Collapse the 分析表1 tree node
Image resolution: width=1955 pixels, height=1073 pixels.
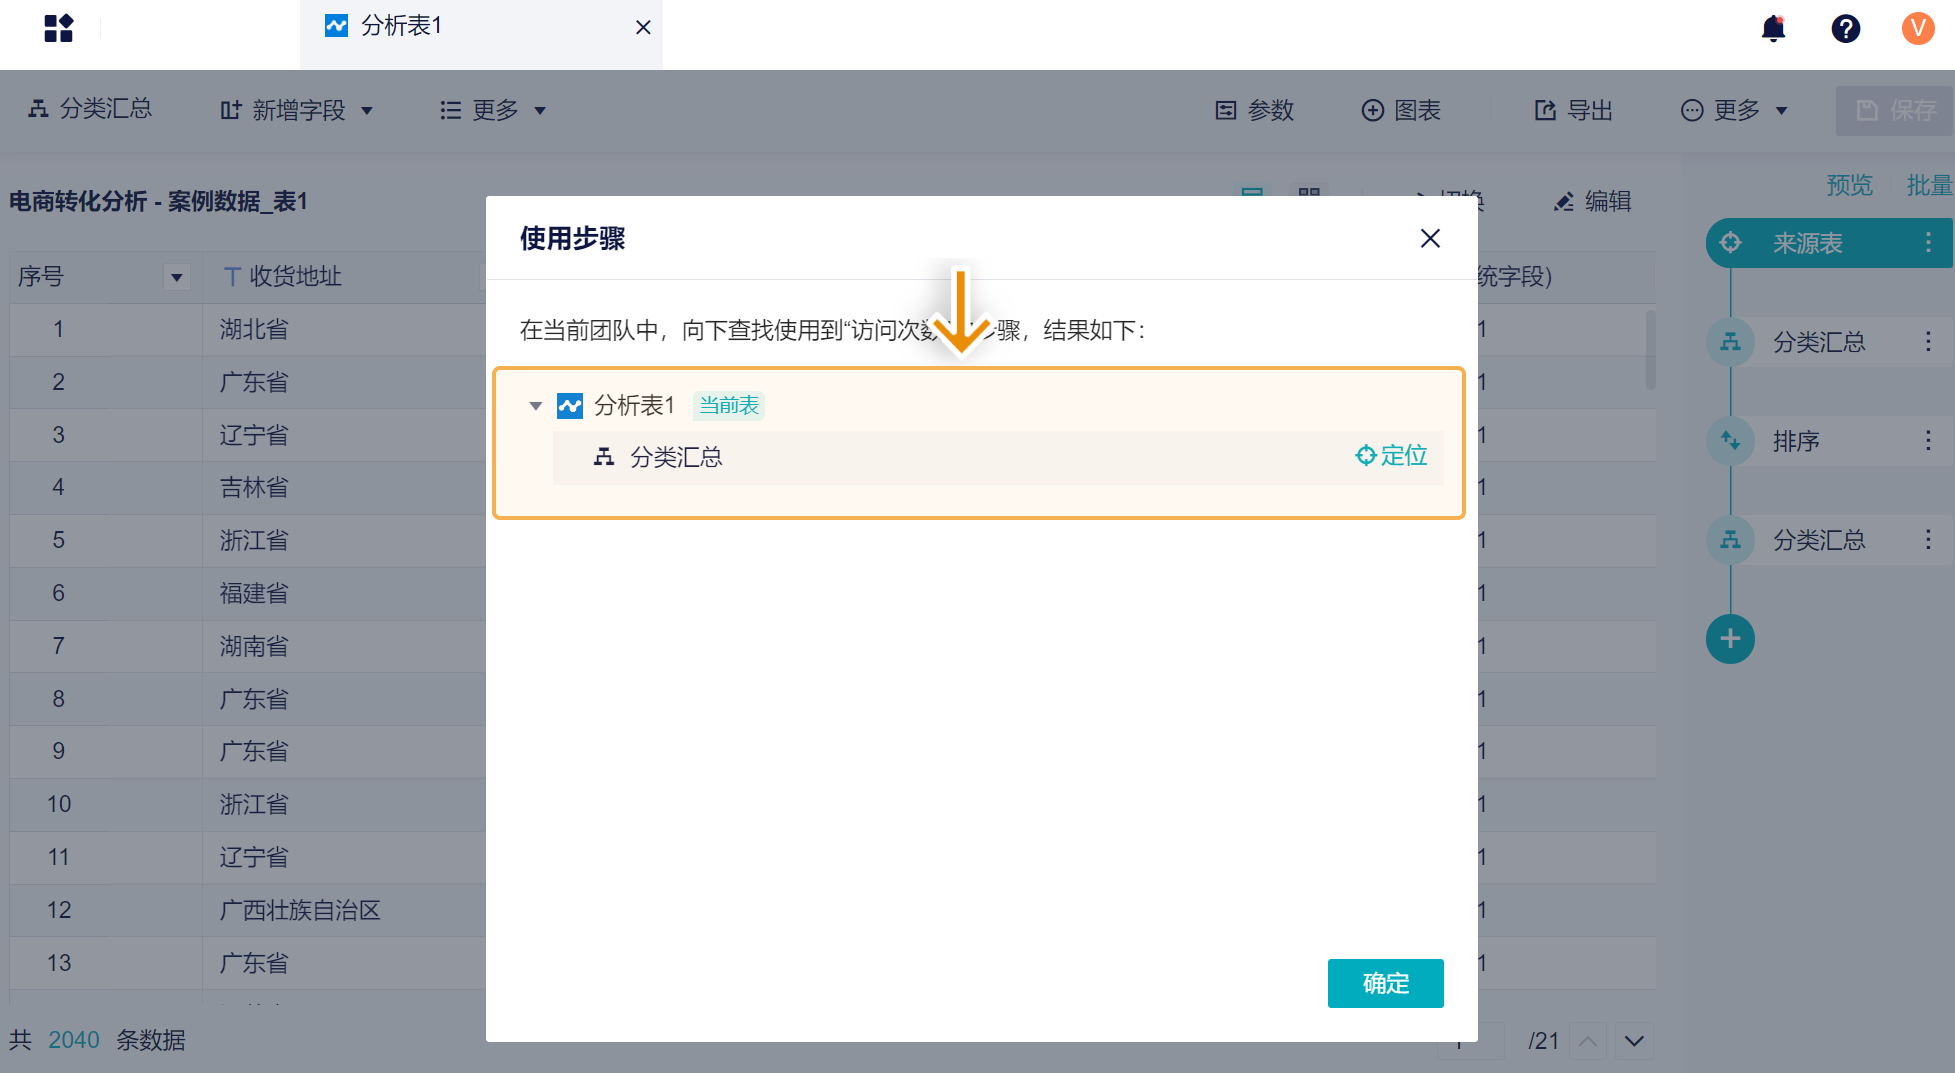(x=536, y=405)
